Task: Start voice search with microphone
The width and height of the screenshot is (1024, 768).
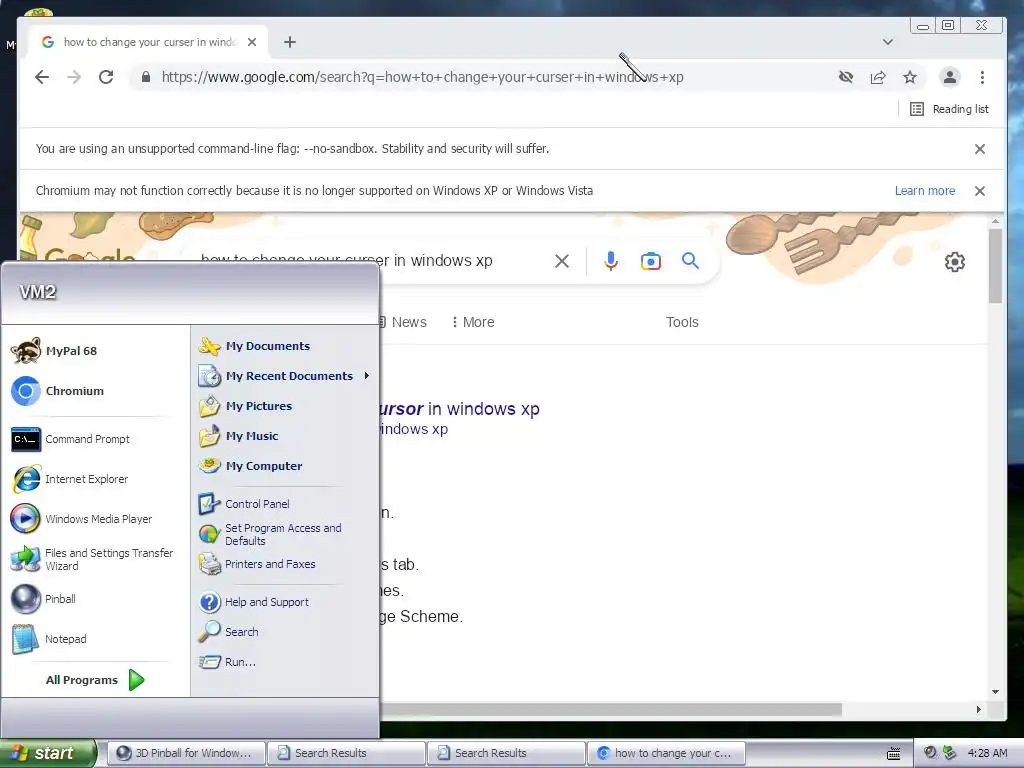Action: tap(611, 261)
